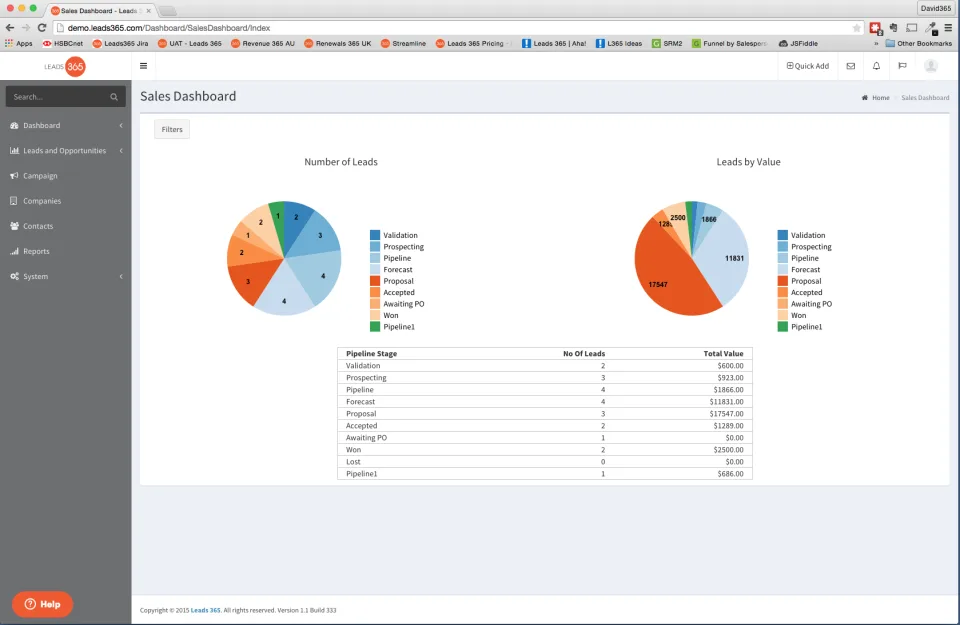Expand Leads and Opportunities submenu
The width and height of the screenshot is (960, 625).
(x=66, y=151)
